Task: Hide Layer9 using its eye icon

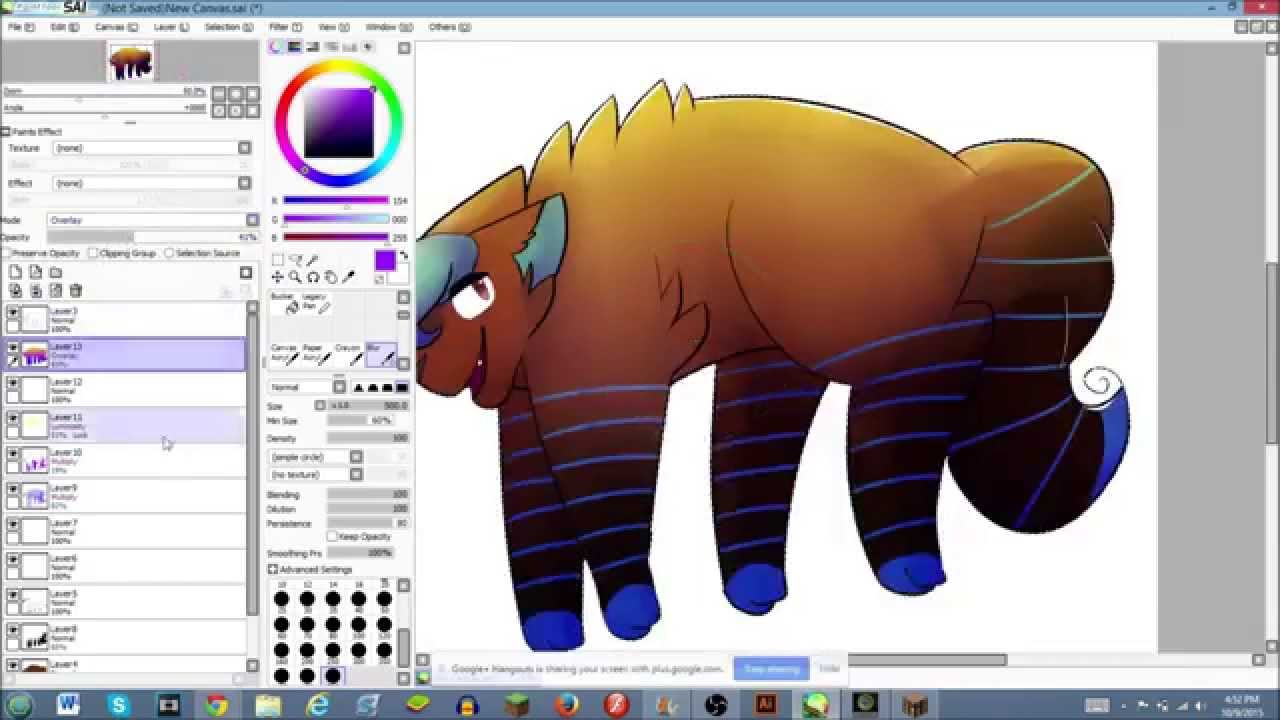Action: tap(13, 490)
